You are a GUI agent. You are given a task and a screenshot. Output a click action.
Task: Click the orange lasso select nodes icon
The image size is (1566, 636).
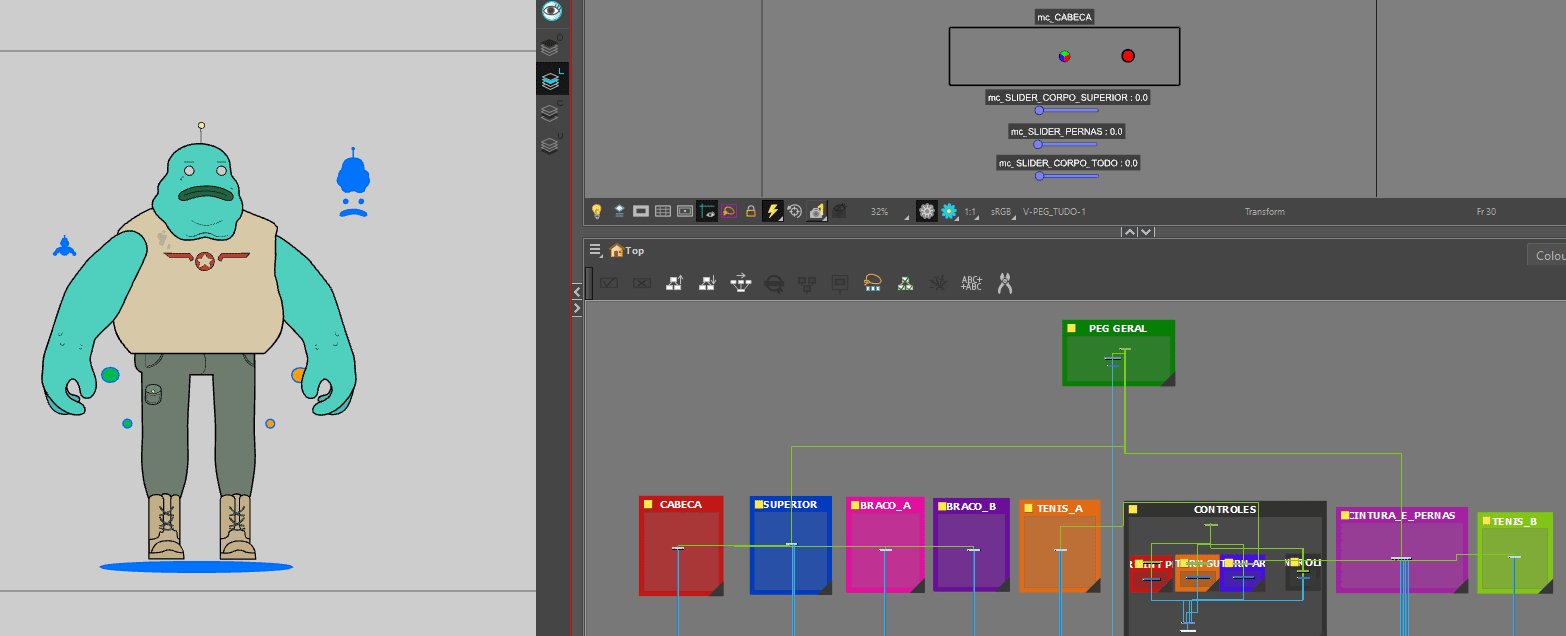click(872, 283)
